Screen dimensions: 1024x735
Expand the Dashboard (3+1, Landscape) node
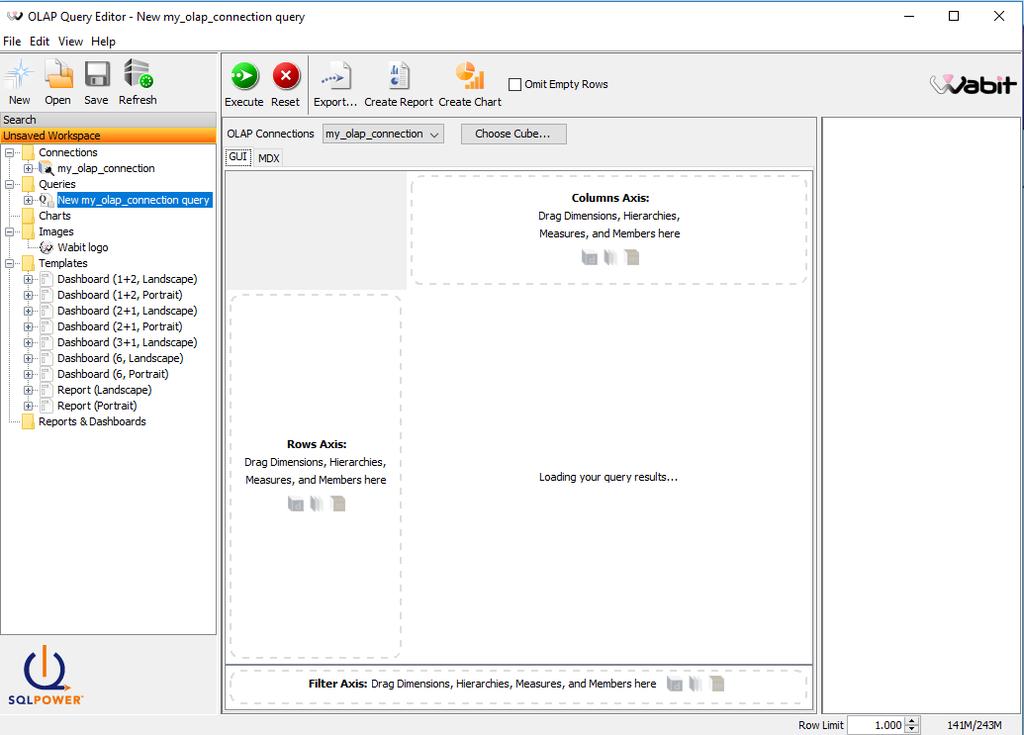(x=28, y=342)
